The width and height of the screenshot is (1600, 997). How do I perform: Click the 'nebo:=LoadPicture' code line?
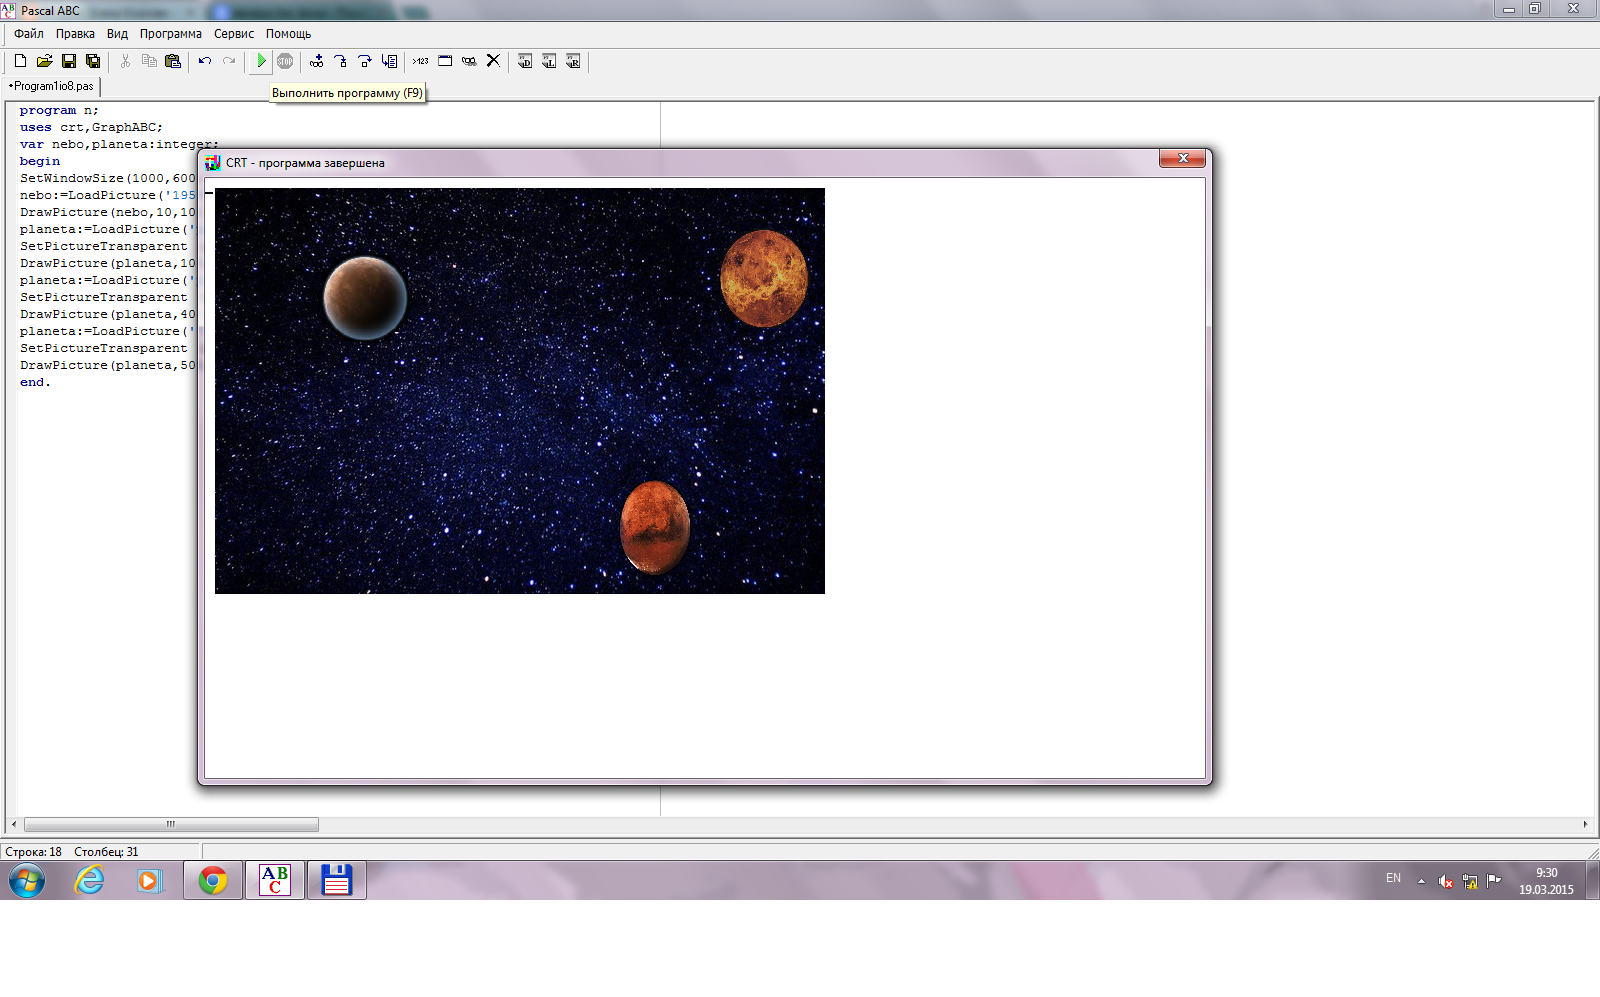coord(108,195)
